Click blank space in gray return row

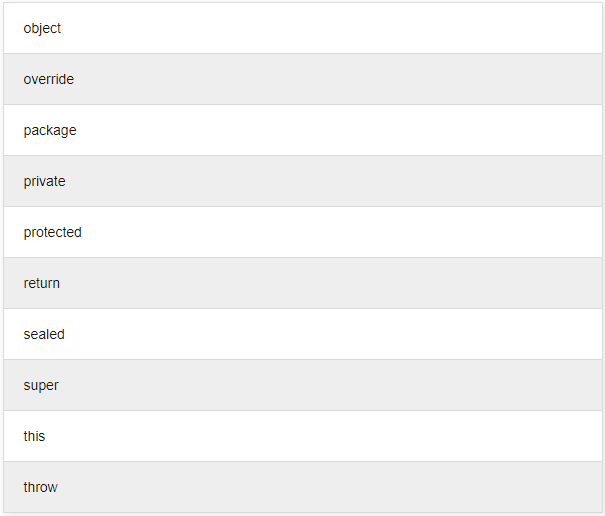point(350,283)
